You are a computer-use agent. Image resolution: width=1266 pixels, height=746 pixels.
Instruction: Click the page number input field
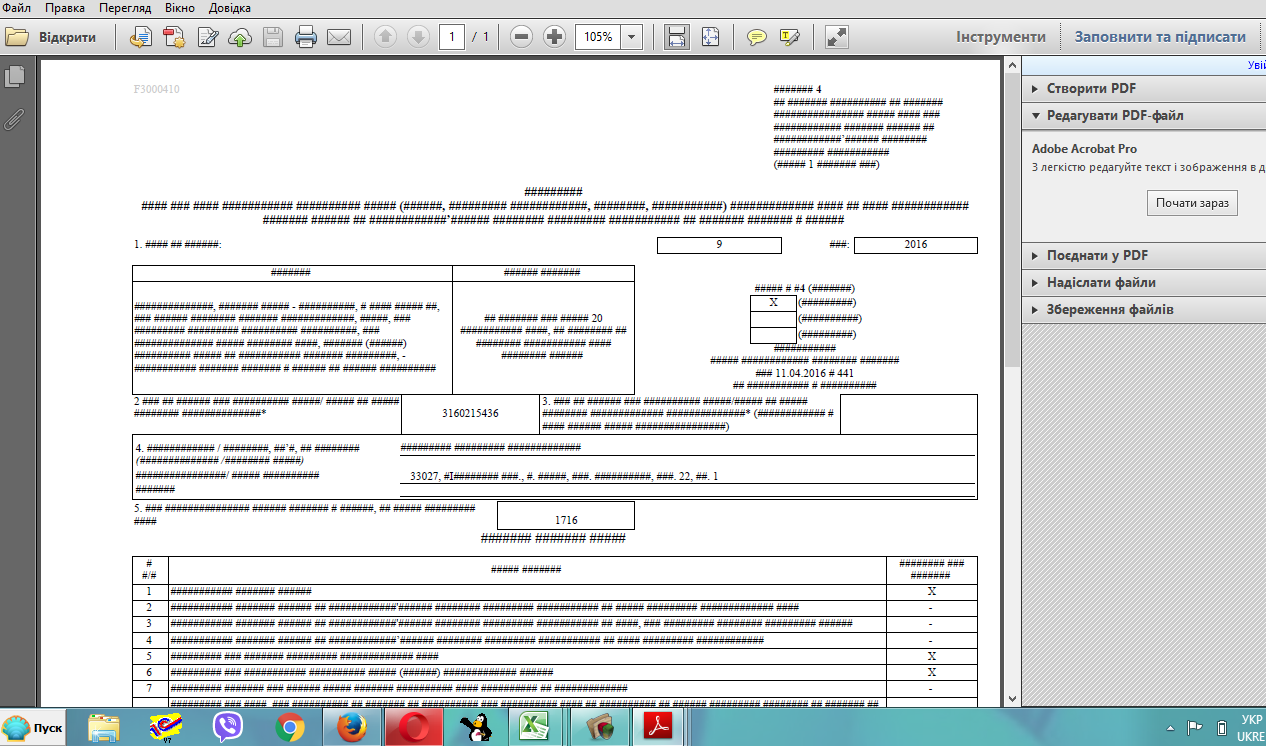pos(452,37)
